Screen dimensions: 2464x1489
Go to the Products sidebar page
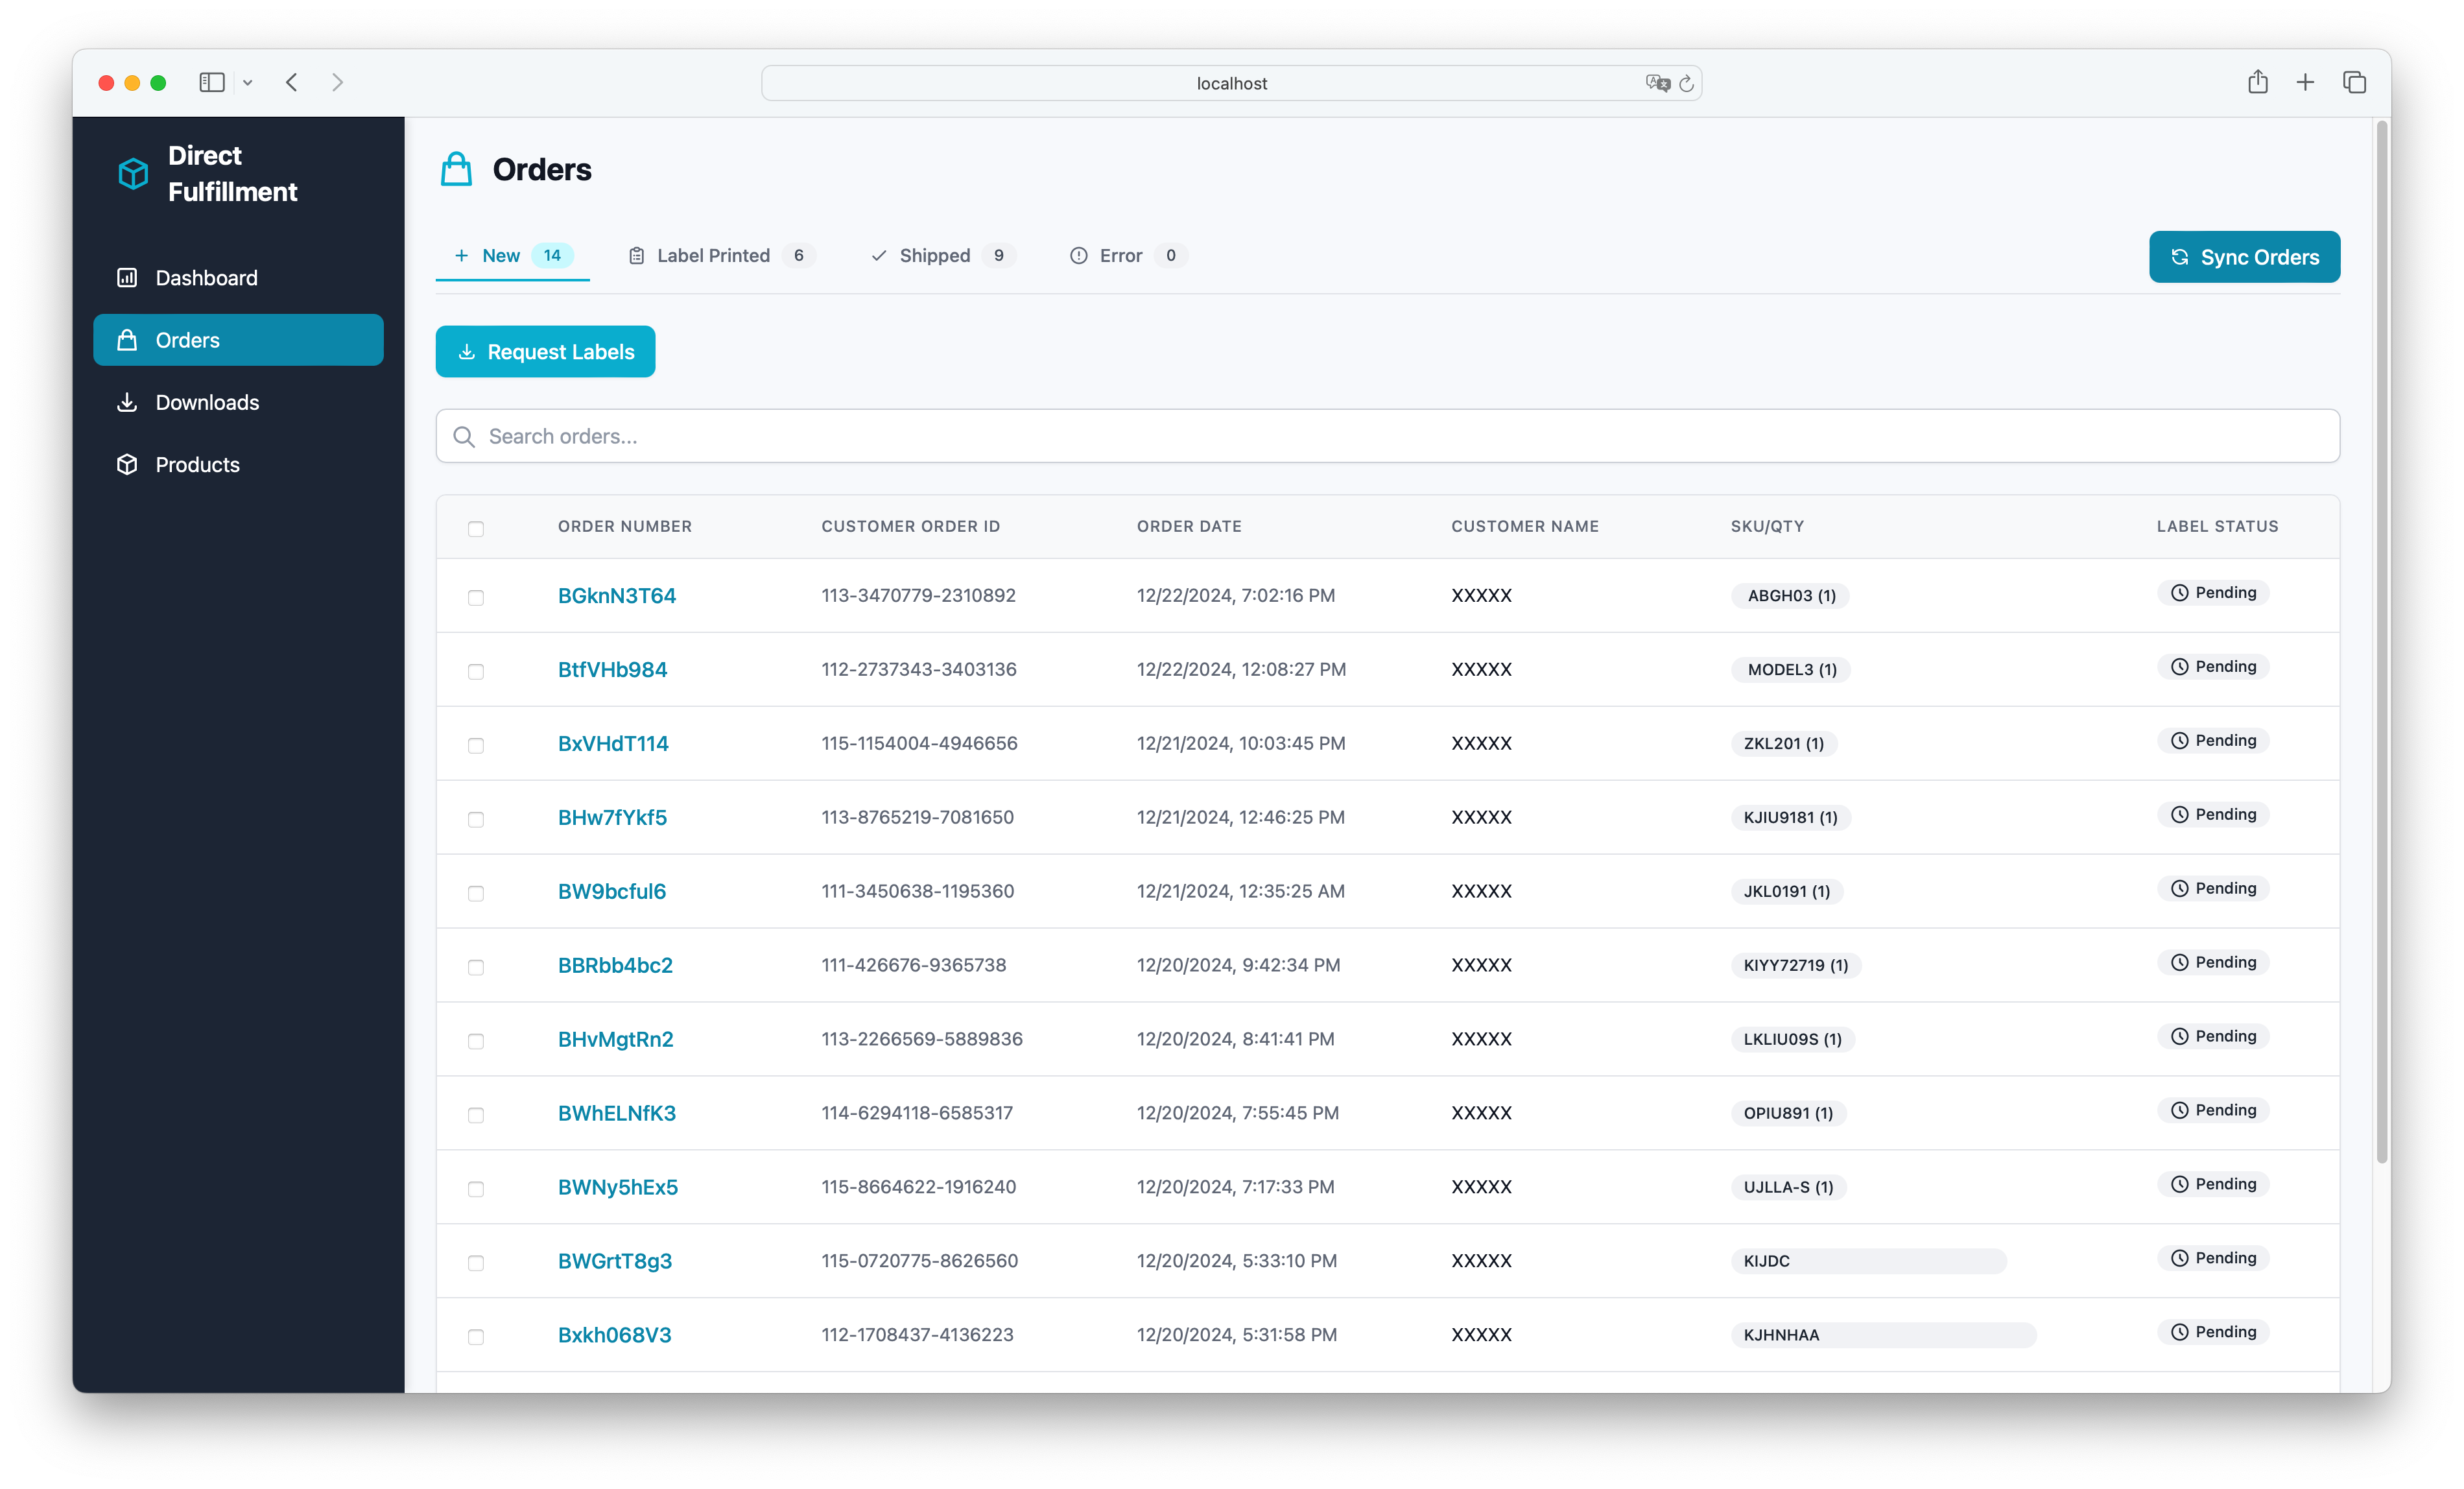click(x=197, y=465)
